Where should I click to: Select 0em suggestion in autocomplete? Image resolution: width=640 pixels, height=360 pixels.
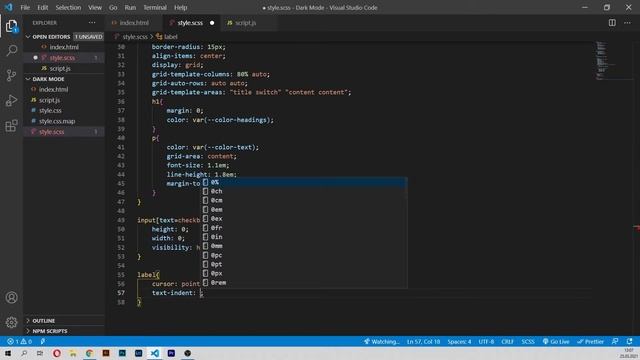click(304, 209)
